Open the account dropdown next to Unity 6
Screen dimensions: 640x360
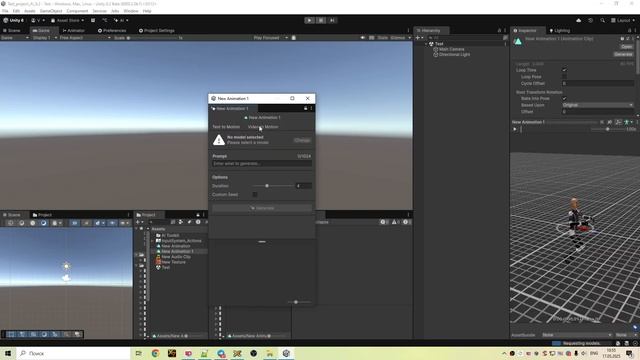[x=38, y=20]
